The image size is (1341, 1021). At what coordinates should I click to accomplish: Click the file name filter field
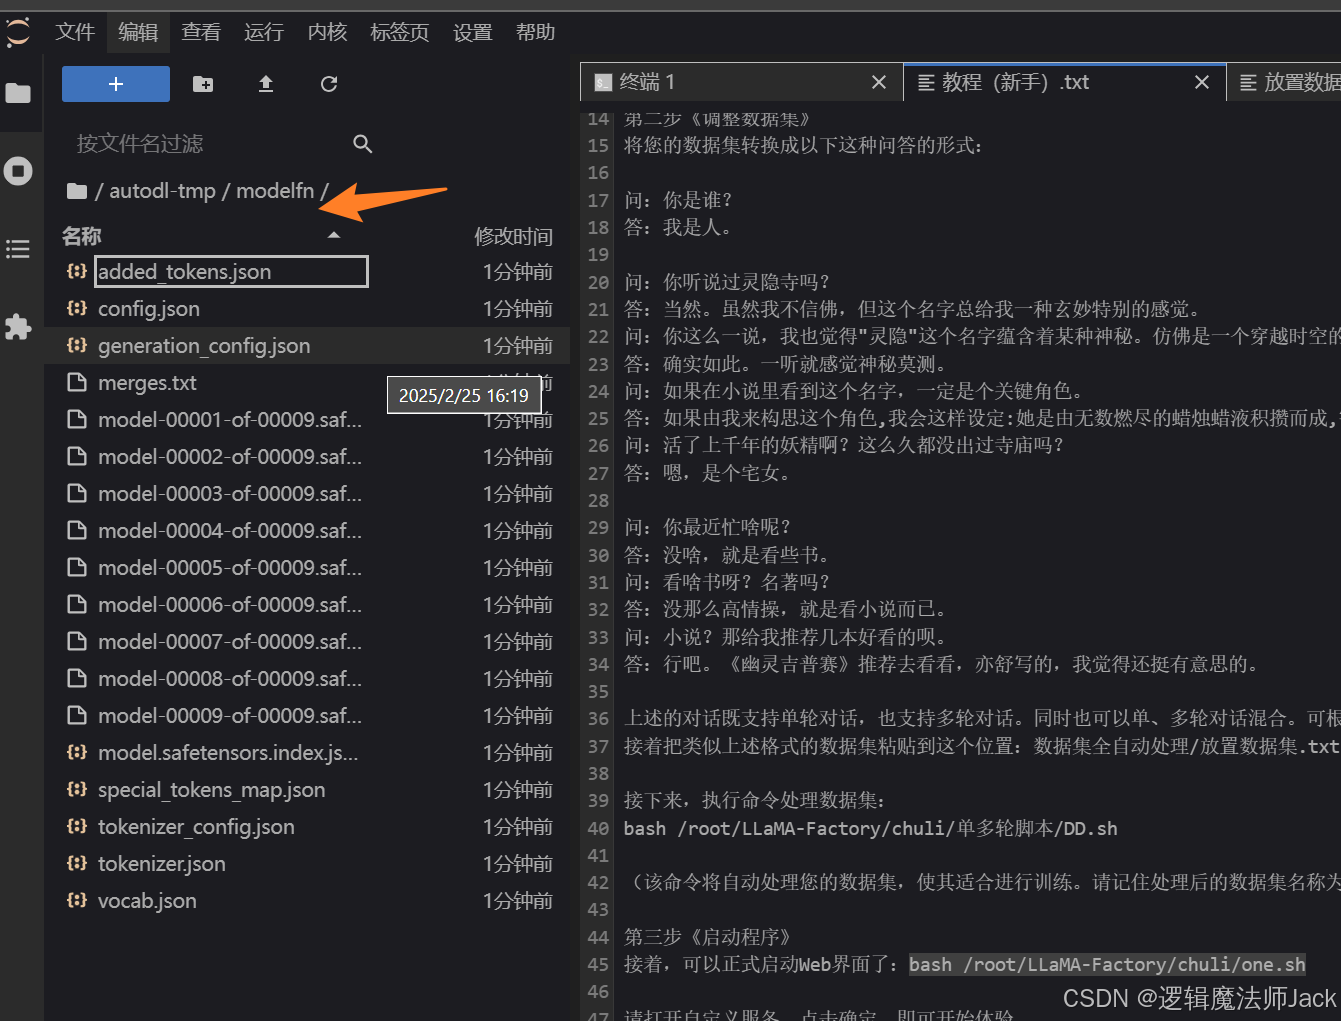click(210, 144)
